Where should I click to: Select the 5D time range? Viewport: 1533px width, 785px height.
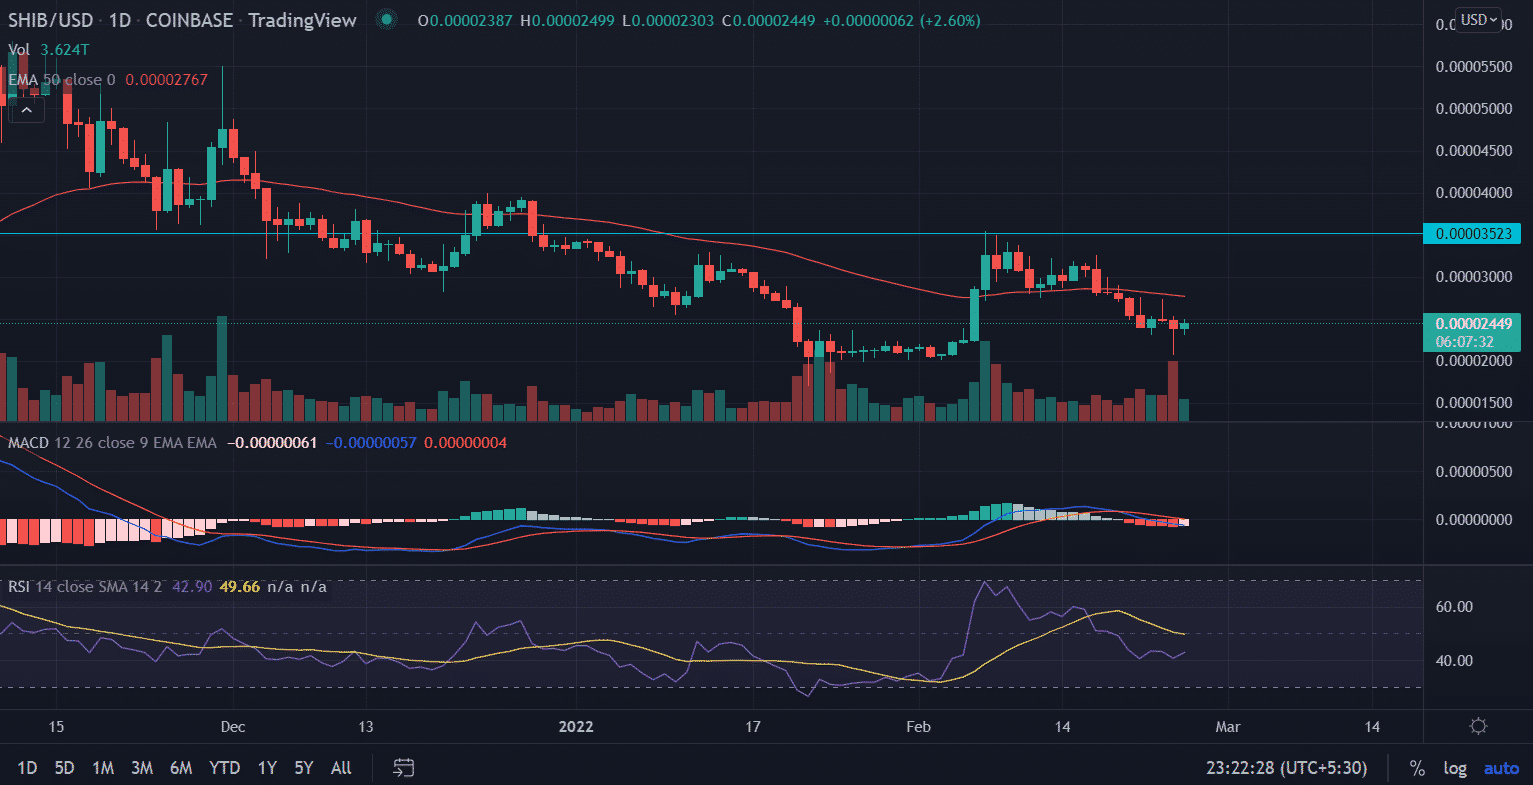tap(64, 768)
